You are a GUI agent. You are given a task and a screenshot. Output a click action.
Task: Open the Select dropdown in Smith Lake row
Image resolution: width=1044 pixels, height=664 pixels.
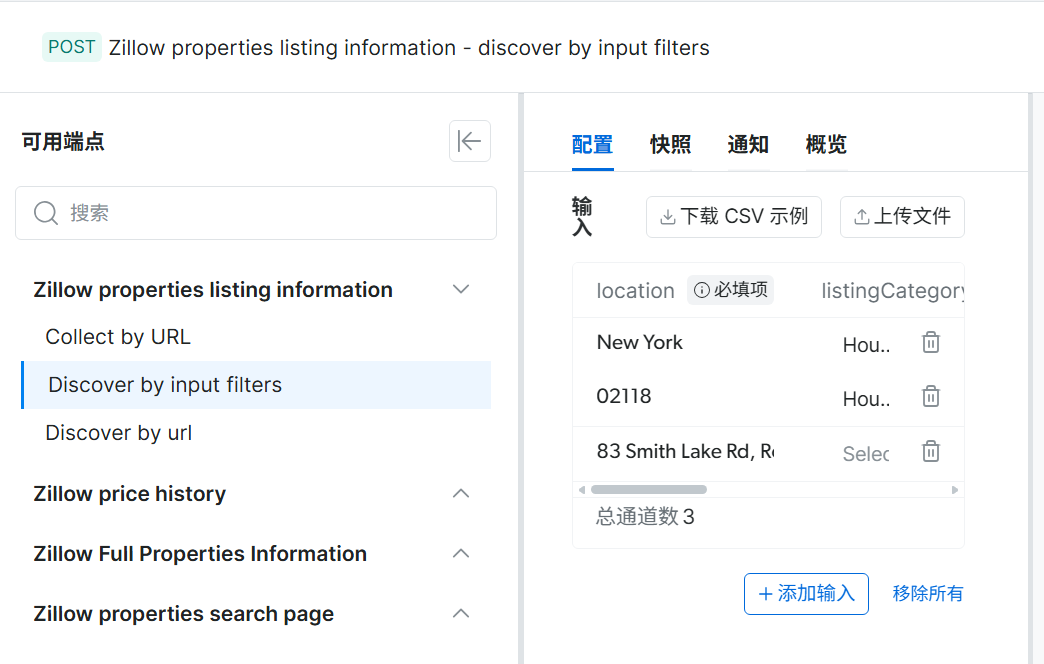click(x=866, y=454)
